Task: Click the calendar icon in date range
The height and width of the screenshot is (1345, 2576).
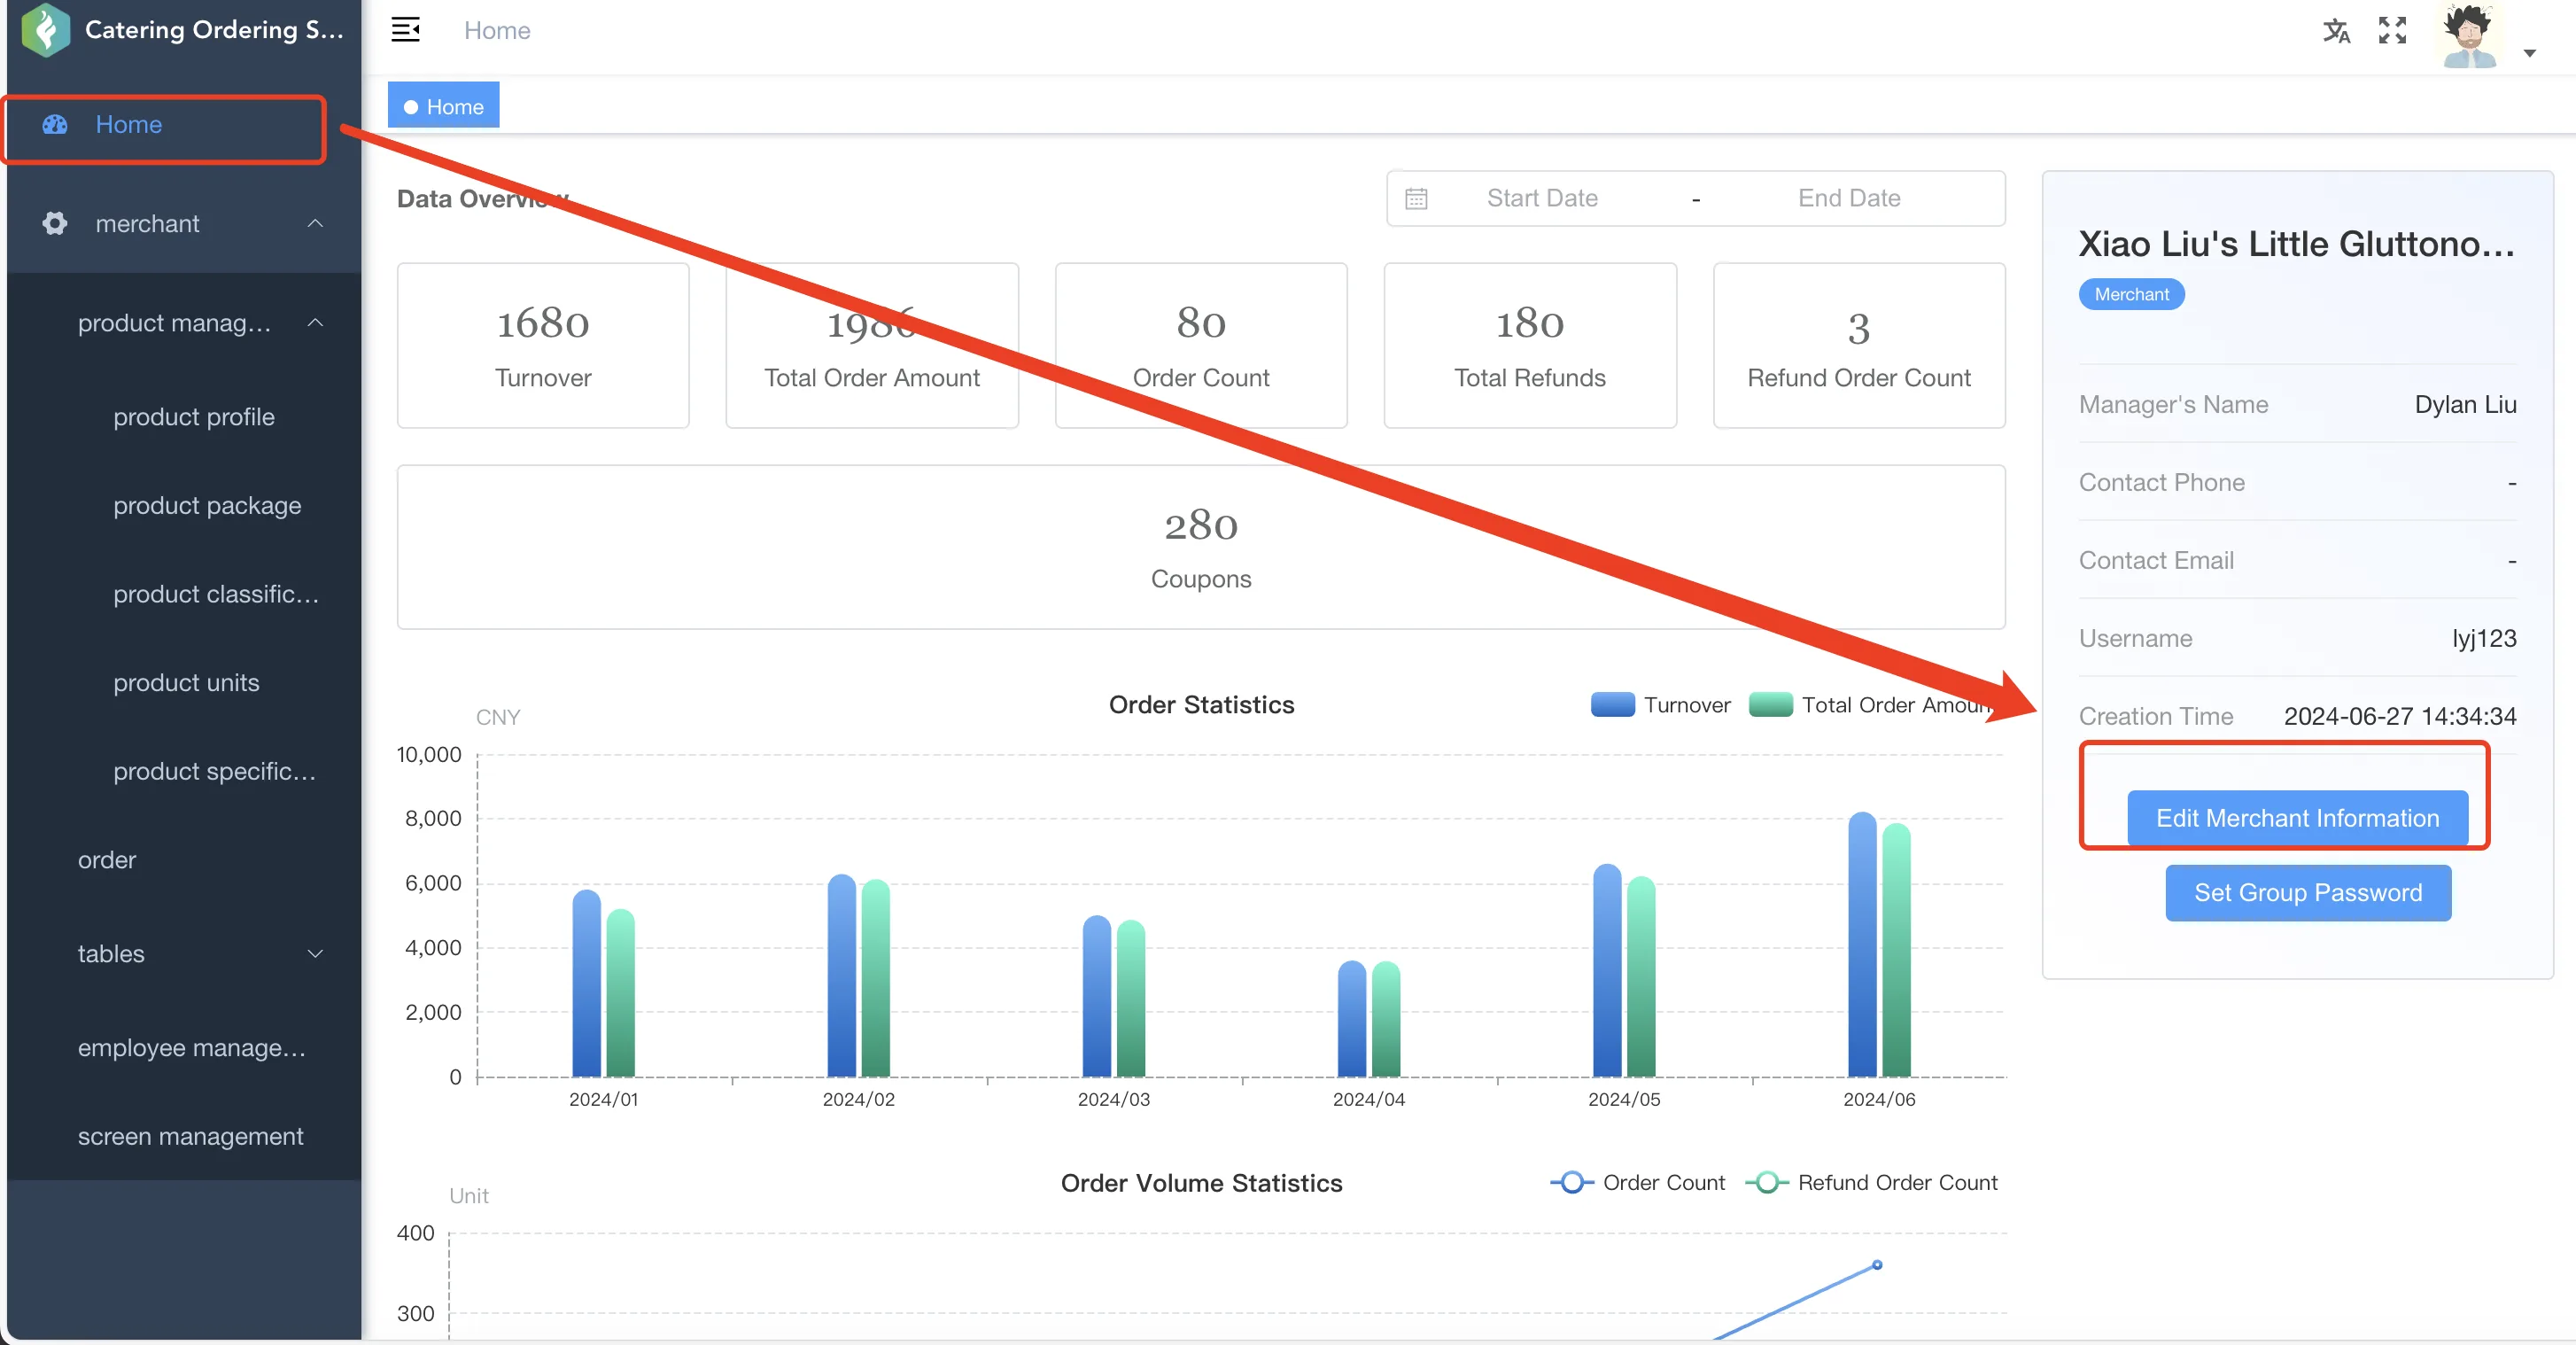Action: (x=1416, y=199)
